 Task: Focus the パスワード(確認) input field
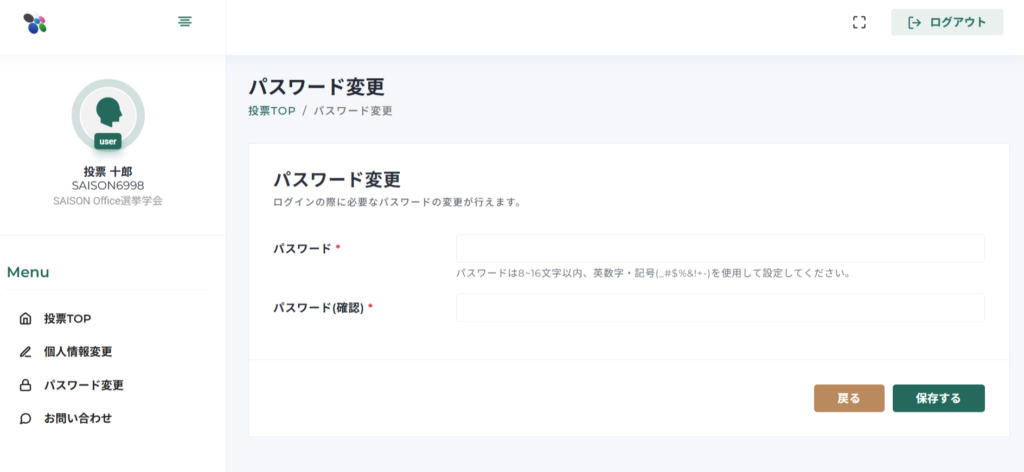(720, 307)
